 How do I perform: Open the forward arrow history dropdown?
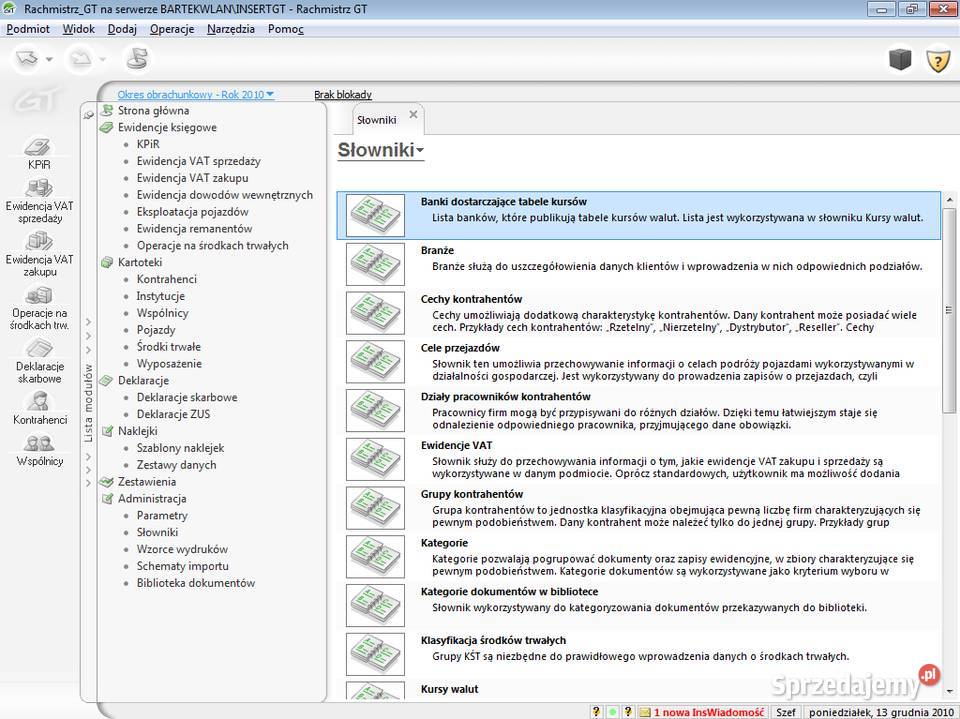point(103,59)
